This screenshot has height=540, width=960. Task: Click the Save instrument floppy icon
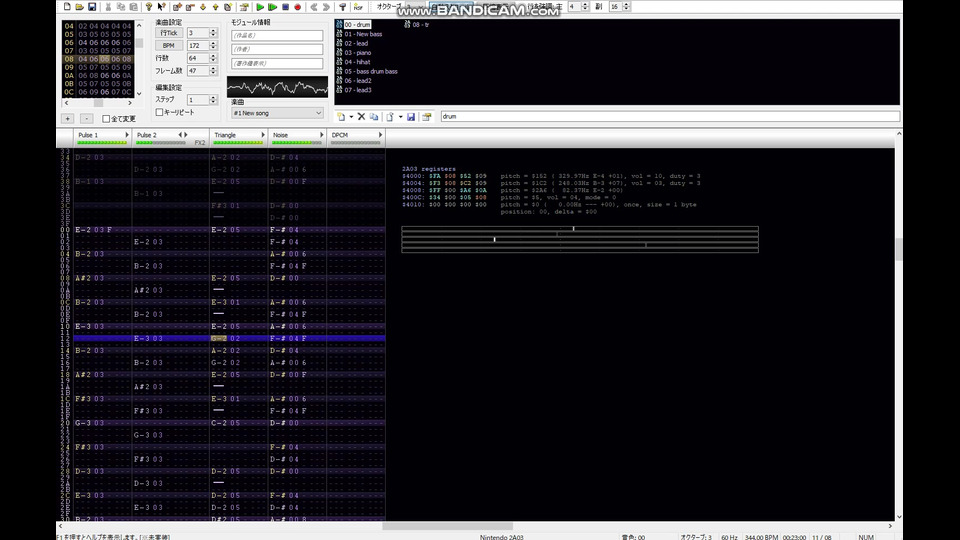coord(411,116)
